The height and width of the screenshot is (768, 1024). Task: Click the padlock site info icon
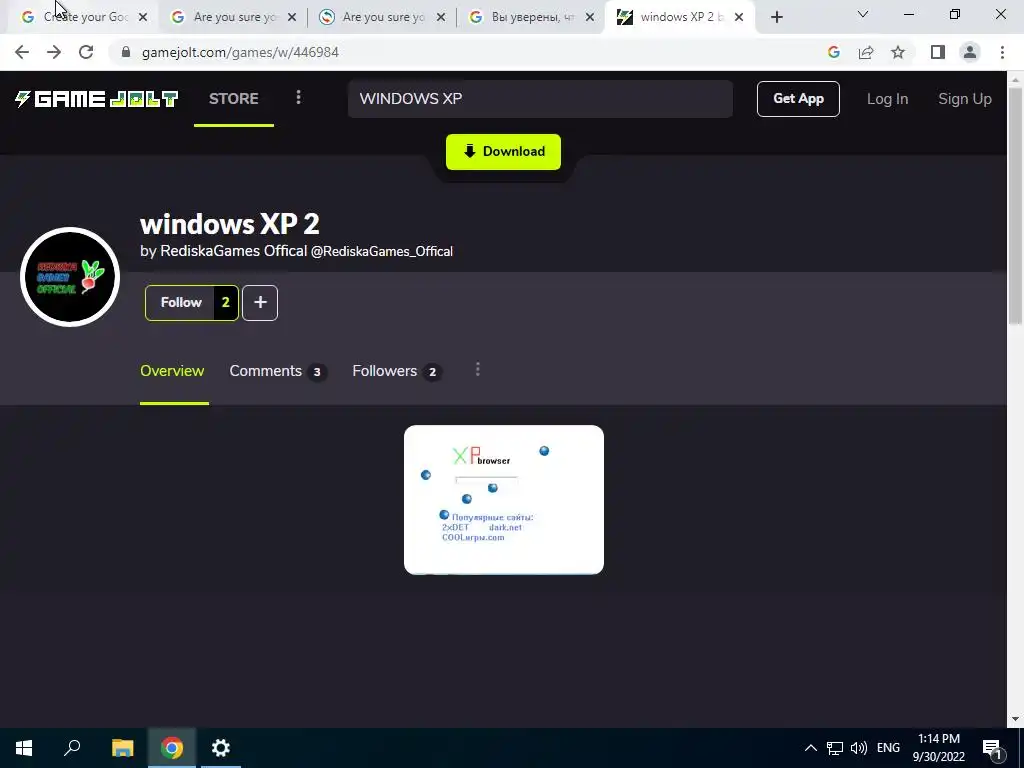(126, 52)
